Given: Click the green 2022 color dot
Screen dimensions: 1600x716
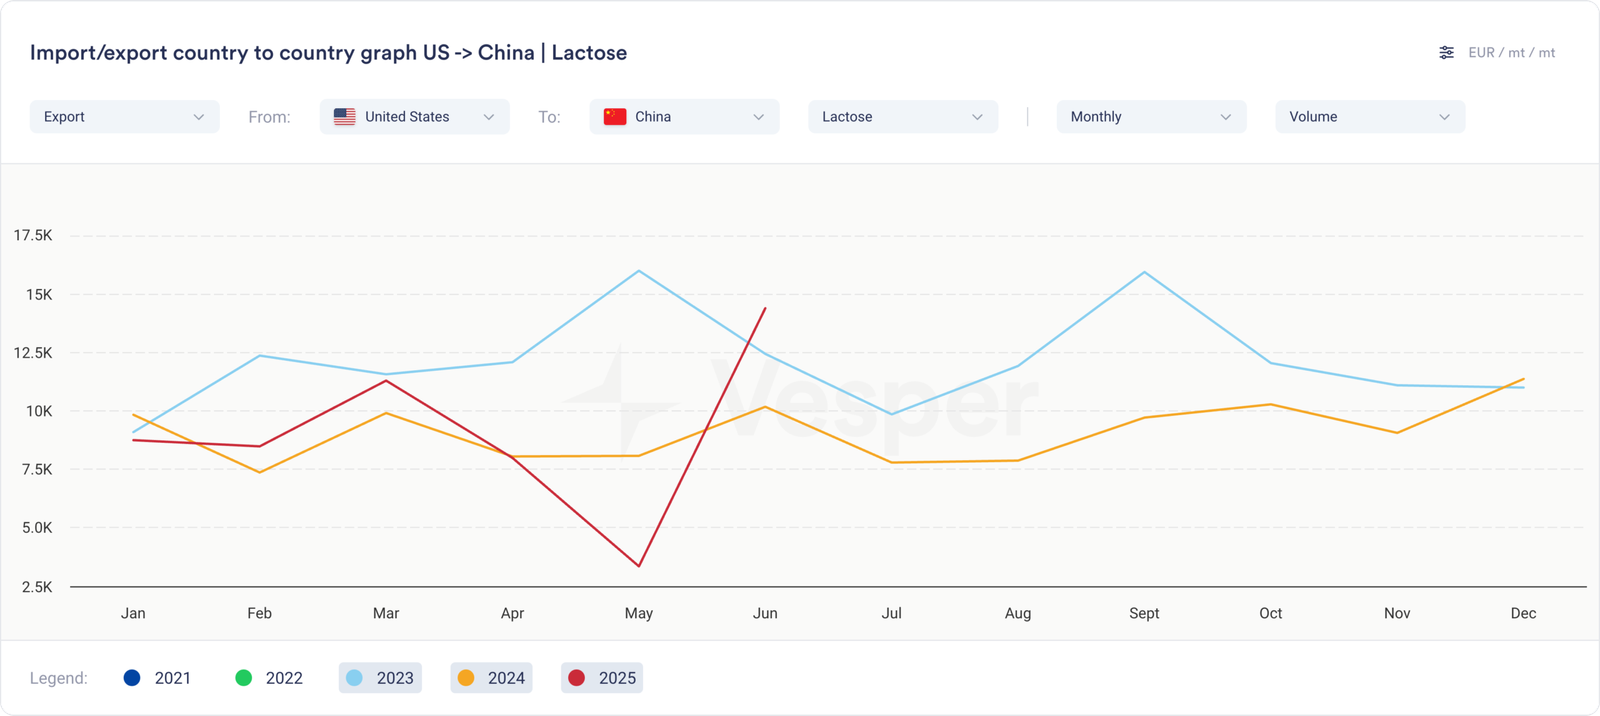Looking at the screenshot, I should [x=243, y=678].
